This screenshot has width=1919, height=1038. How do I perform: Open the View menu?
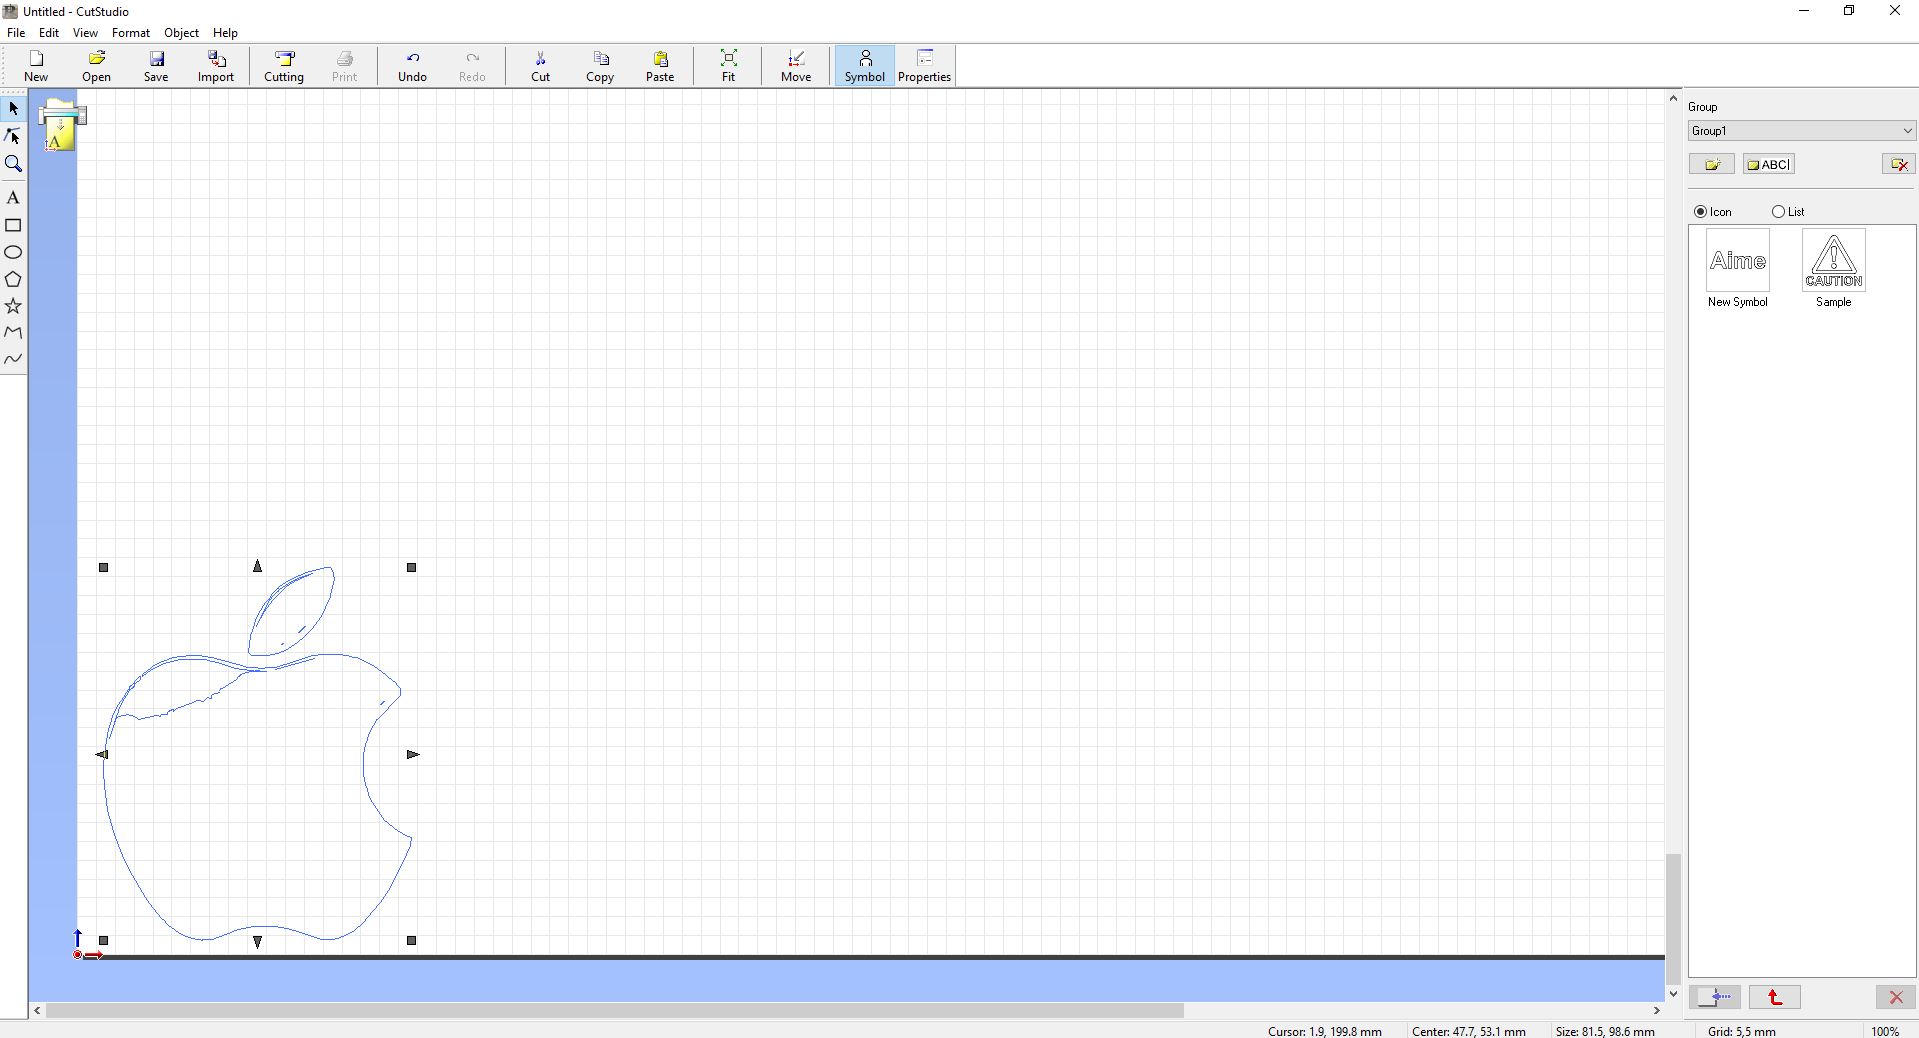(85, 33)
